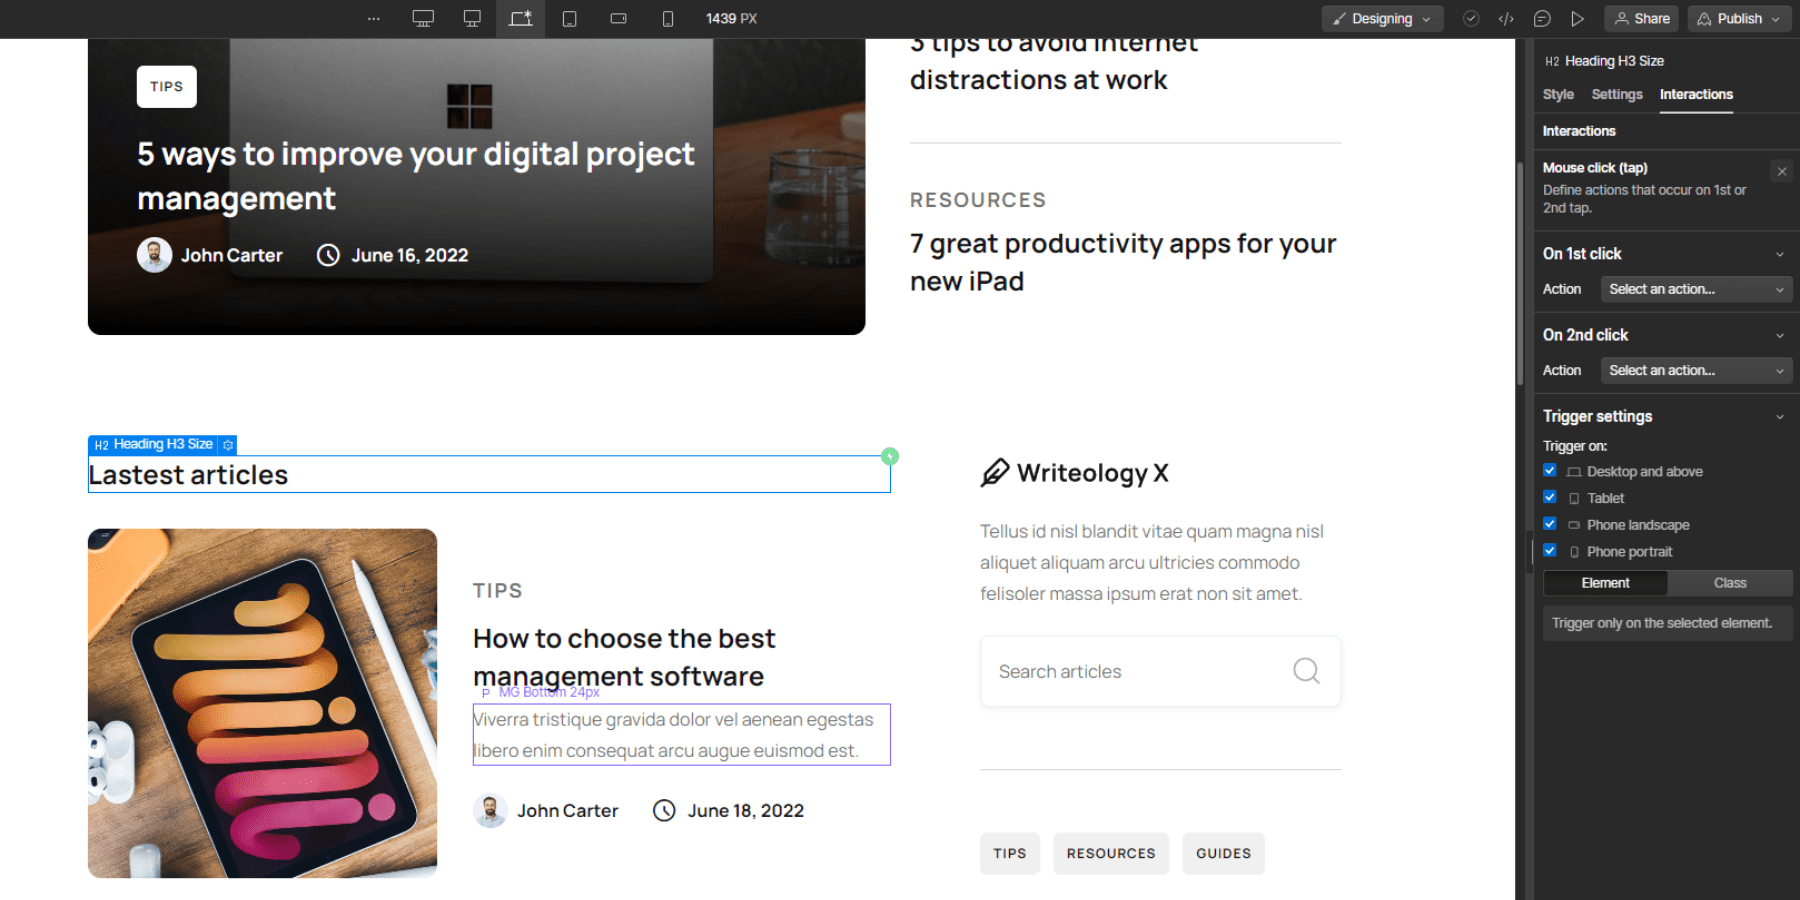Open the code export panel

[x=1506, y=18]
